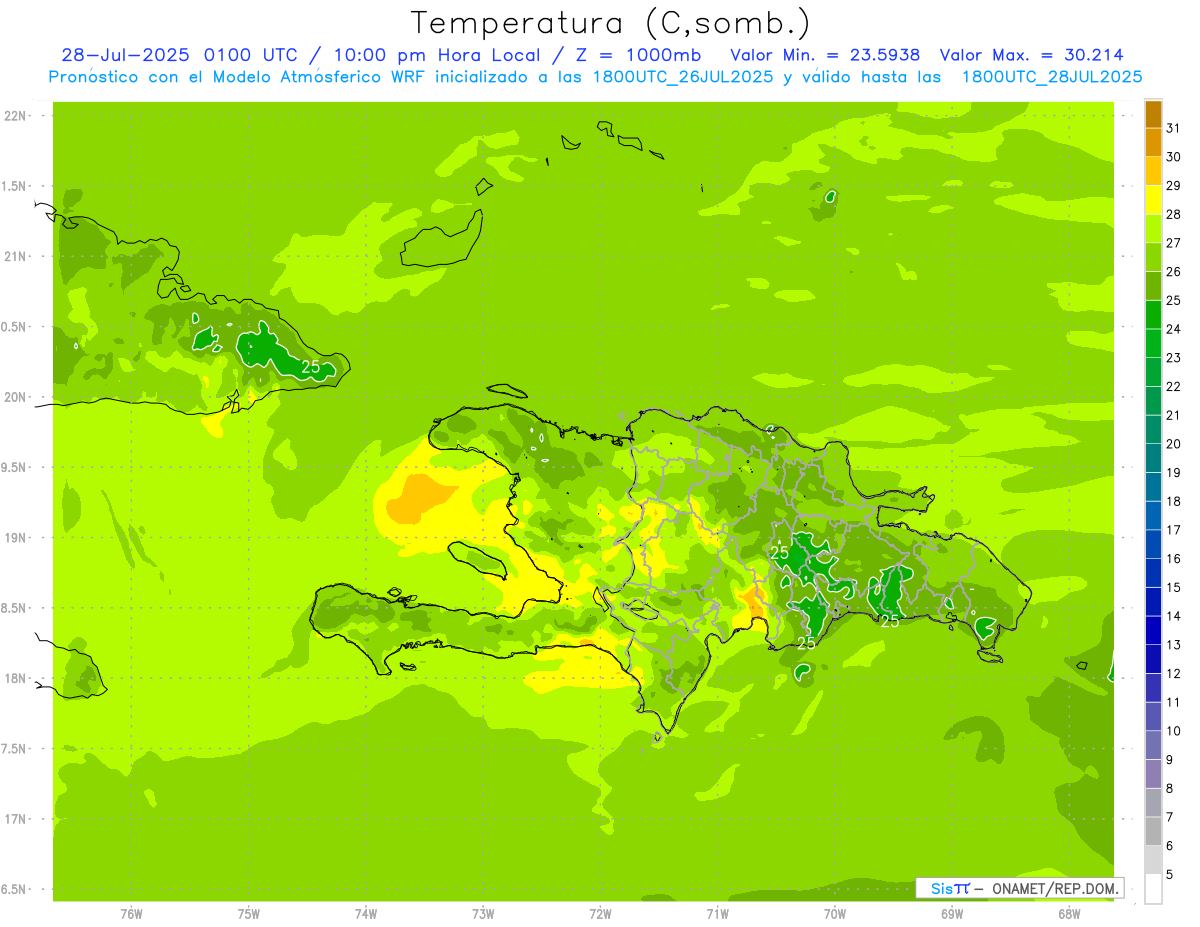The image size is (1200, 927).
Task: Click the '69W' longitude axis label
Action: point(952,914)
